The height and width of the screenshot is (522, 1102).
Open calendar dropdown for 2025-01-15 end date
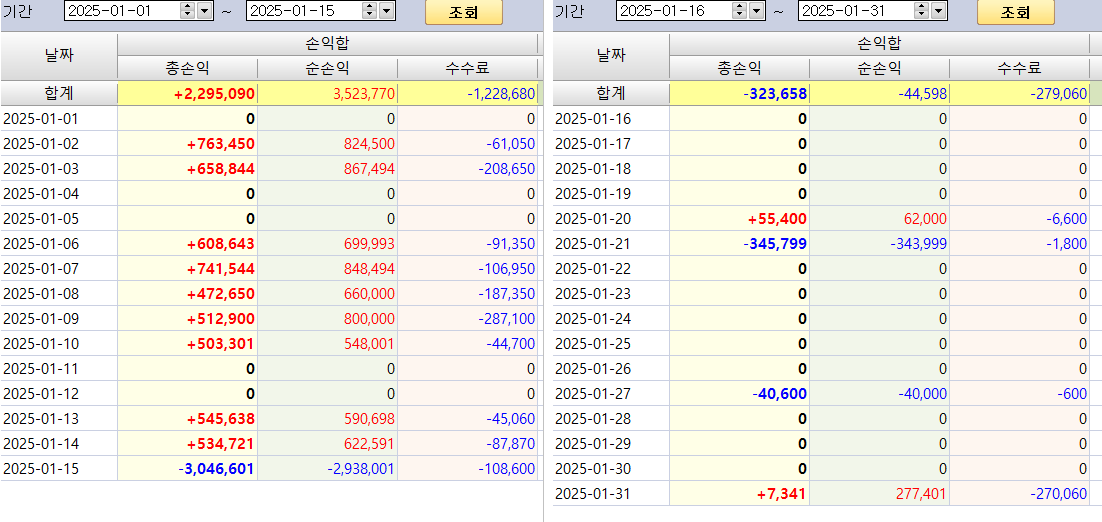[387, 11]
